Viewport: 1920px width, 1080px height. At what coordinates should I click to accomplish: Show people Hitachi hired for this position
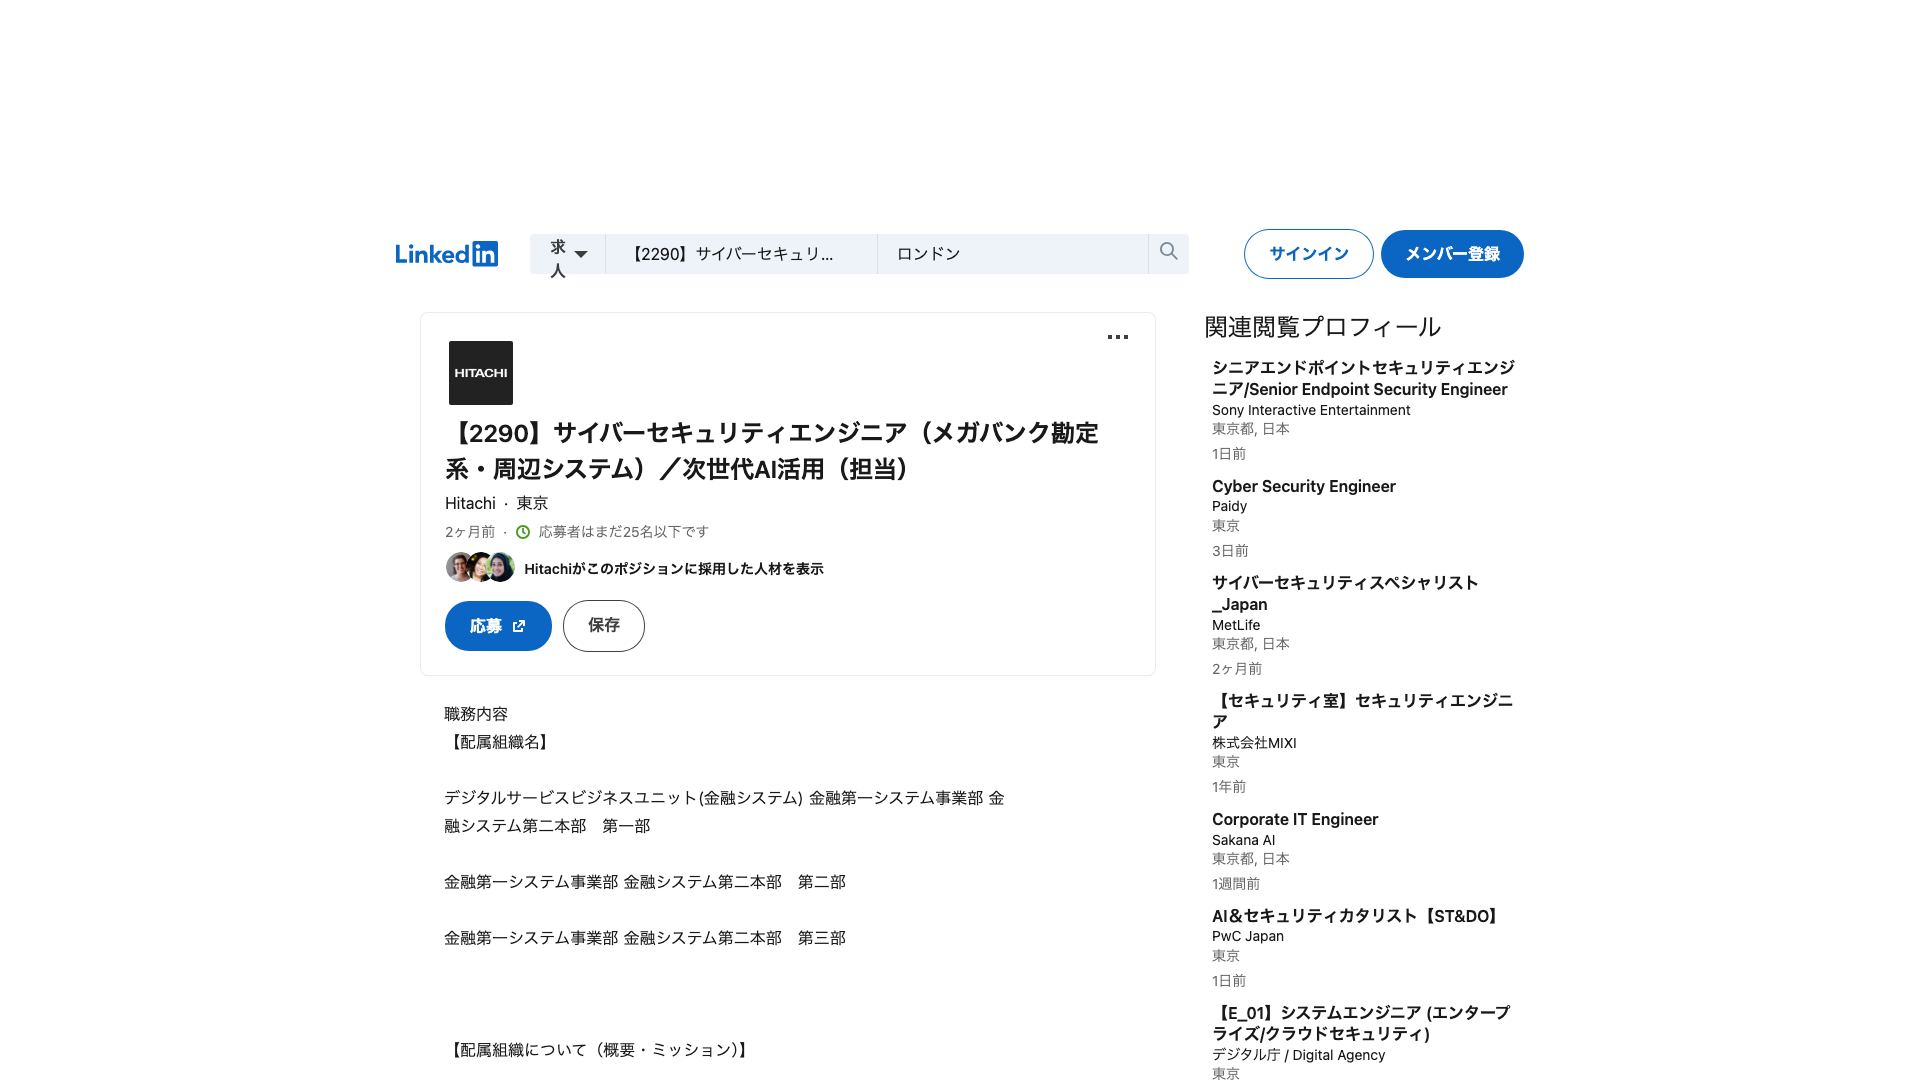point(673,569)
